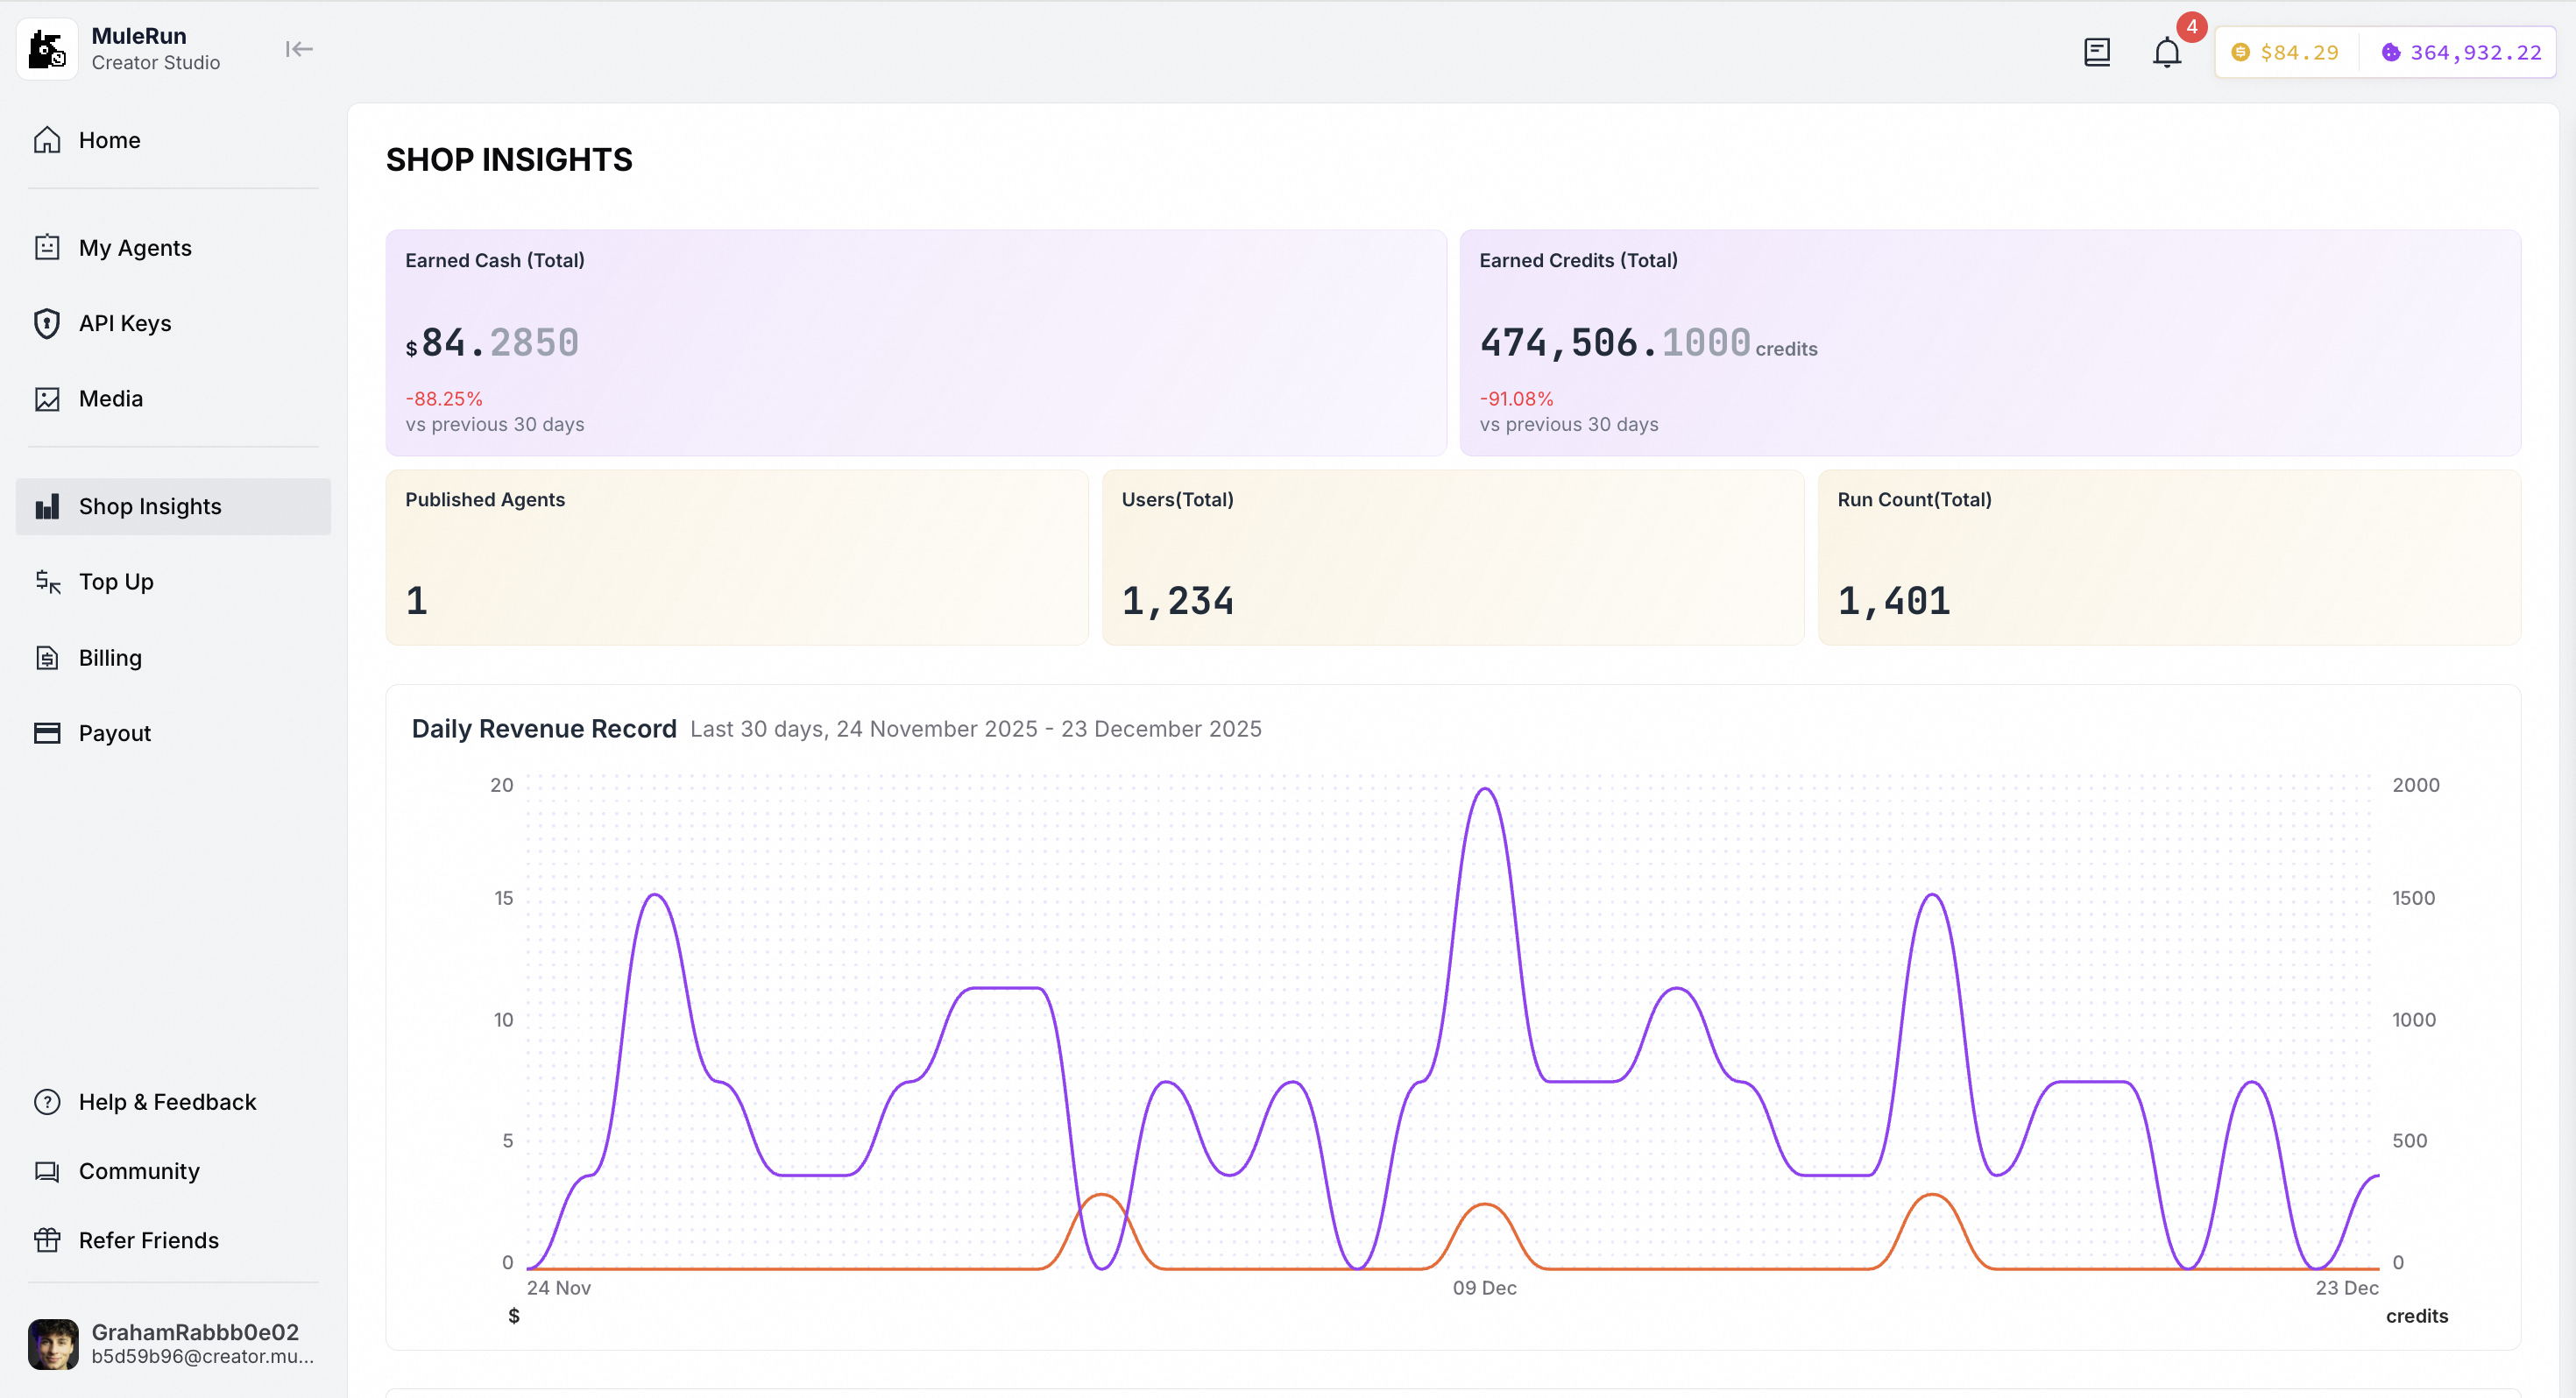Screen dimensions: 2576x1398
Task: Click the Refer Friends gift icon
Action: click(x=47, y=1240)
